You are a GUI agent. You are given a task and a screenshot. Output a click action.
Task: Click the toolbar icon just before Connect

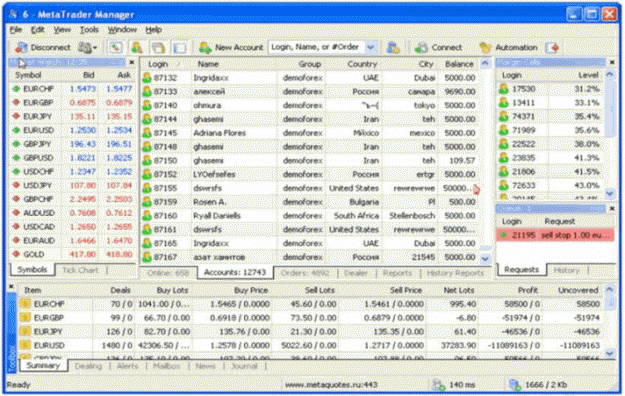pos(393,47)
